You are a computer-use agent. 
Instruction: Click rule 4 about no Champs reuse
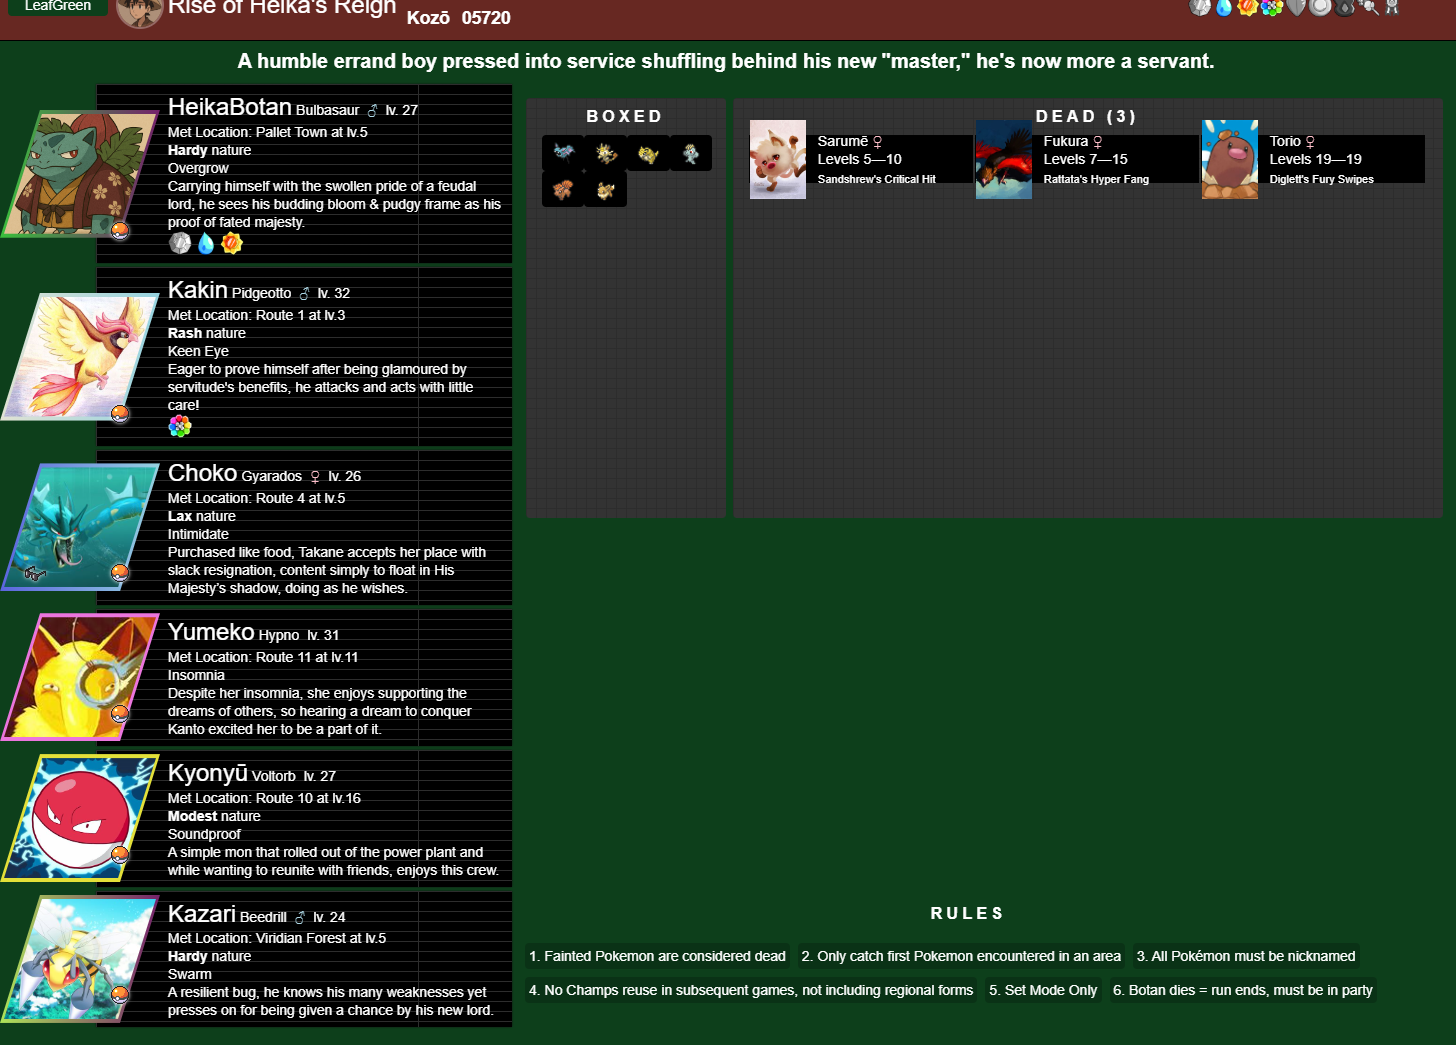pyautogui.click(x=751, y=990)
